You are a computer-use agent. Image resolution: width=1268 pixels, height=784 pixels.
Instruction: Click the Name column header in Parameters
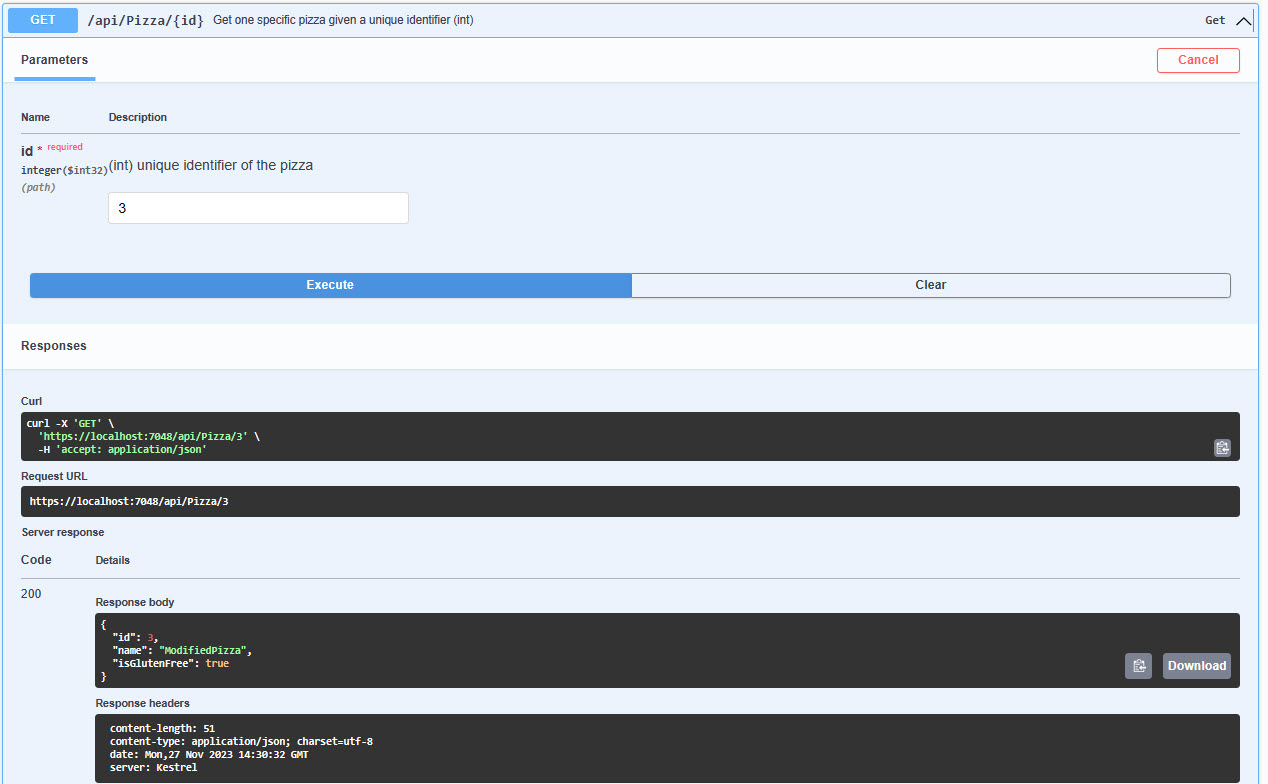click(35, 117)
